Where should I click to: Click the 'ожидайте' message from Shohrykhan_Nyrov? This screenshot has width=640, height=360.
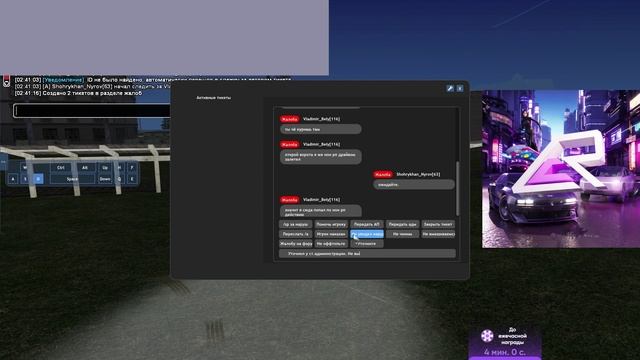pyautogui.click(x=413, y=184)
